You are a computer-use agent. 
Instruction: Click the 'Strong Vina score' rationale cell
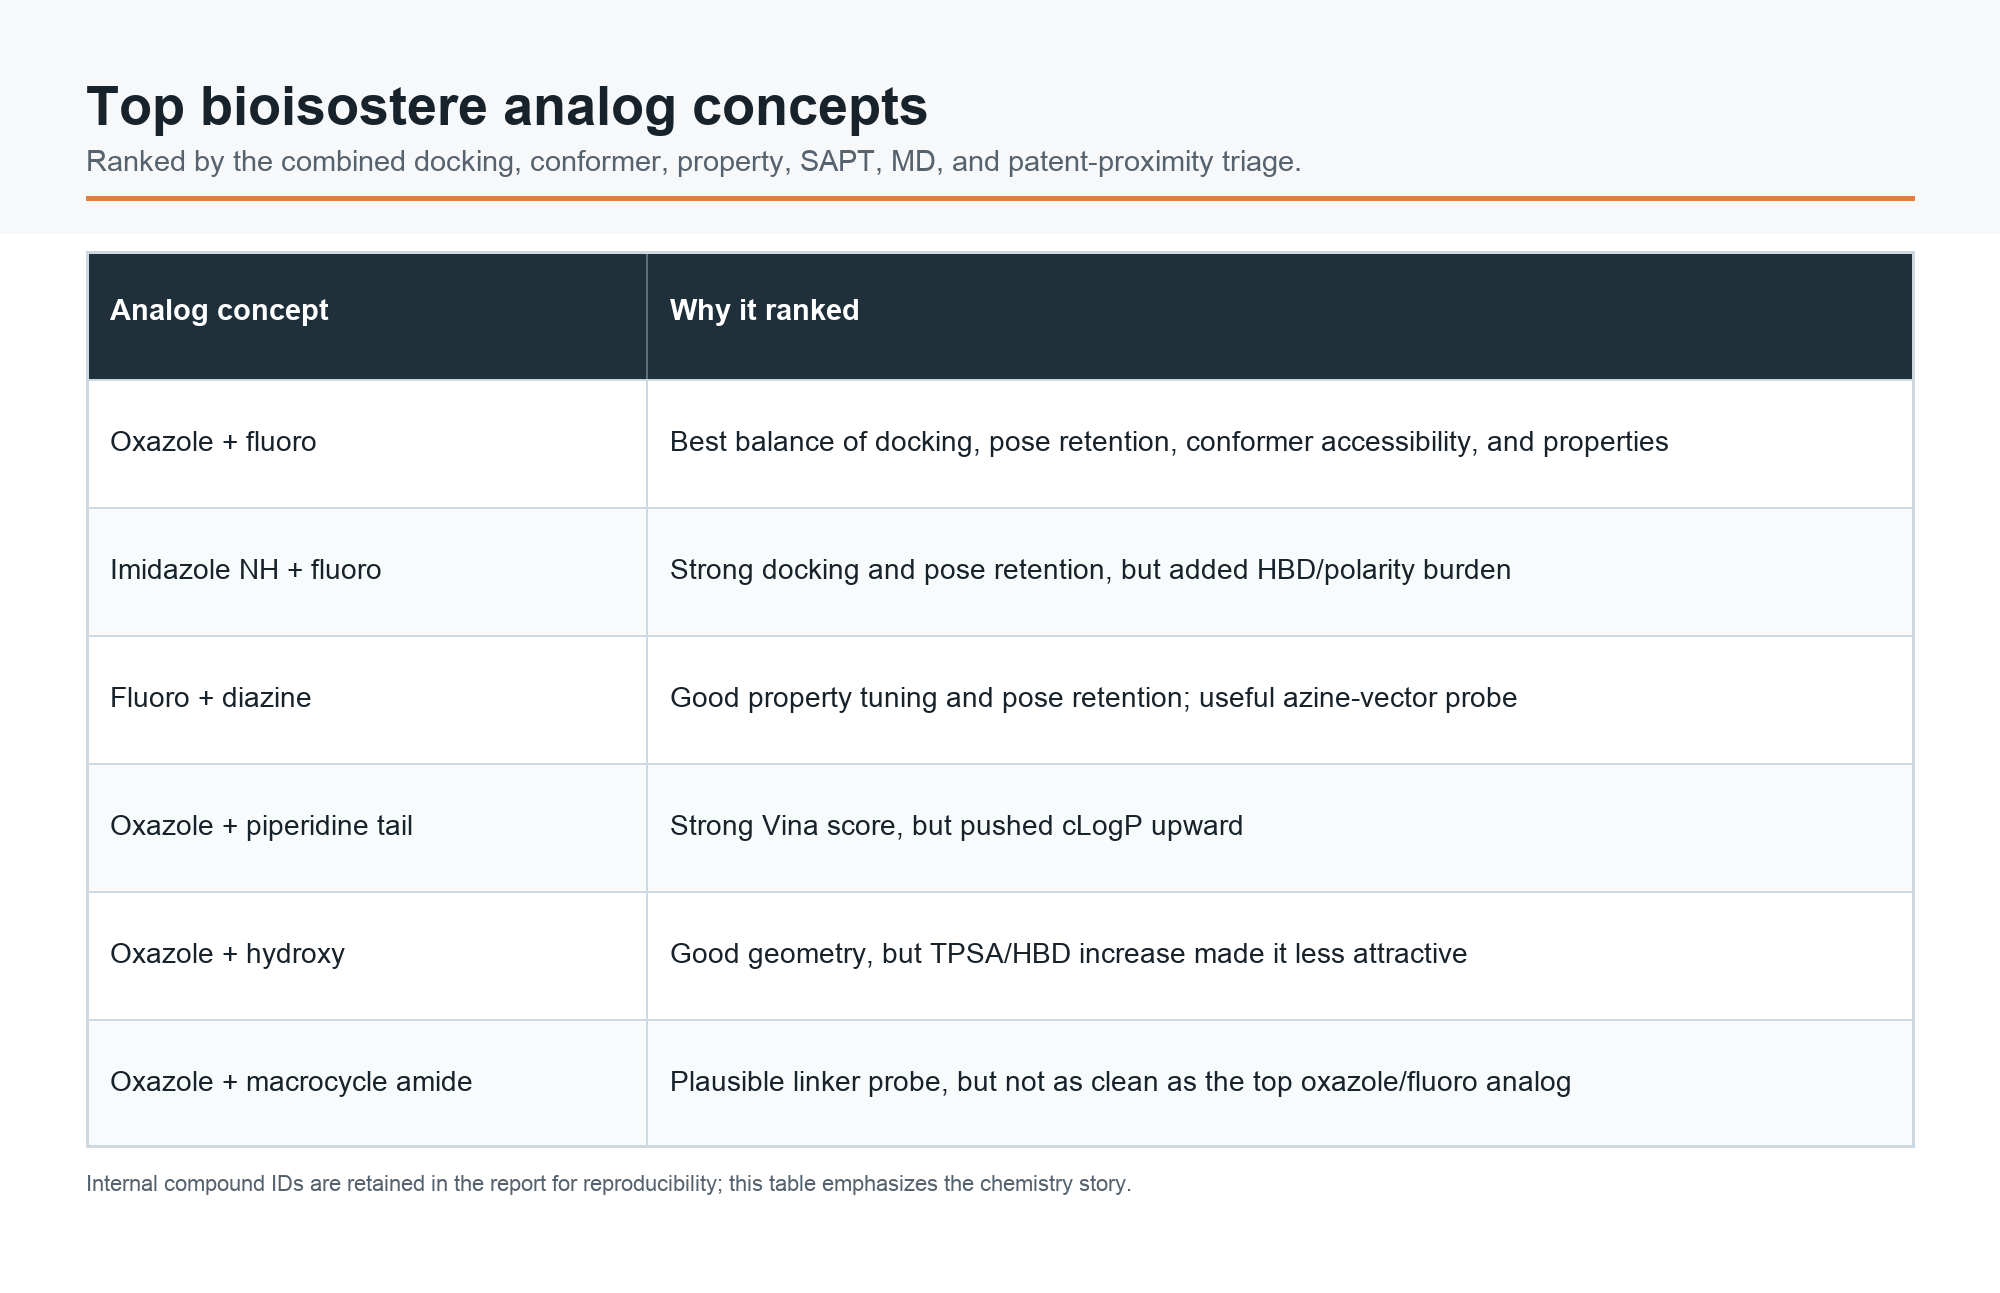point(1280,828)
